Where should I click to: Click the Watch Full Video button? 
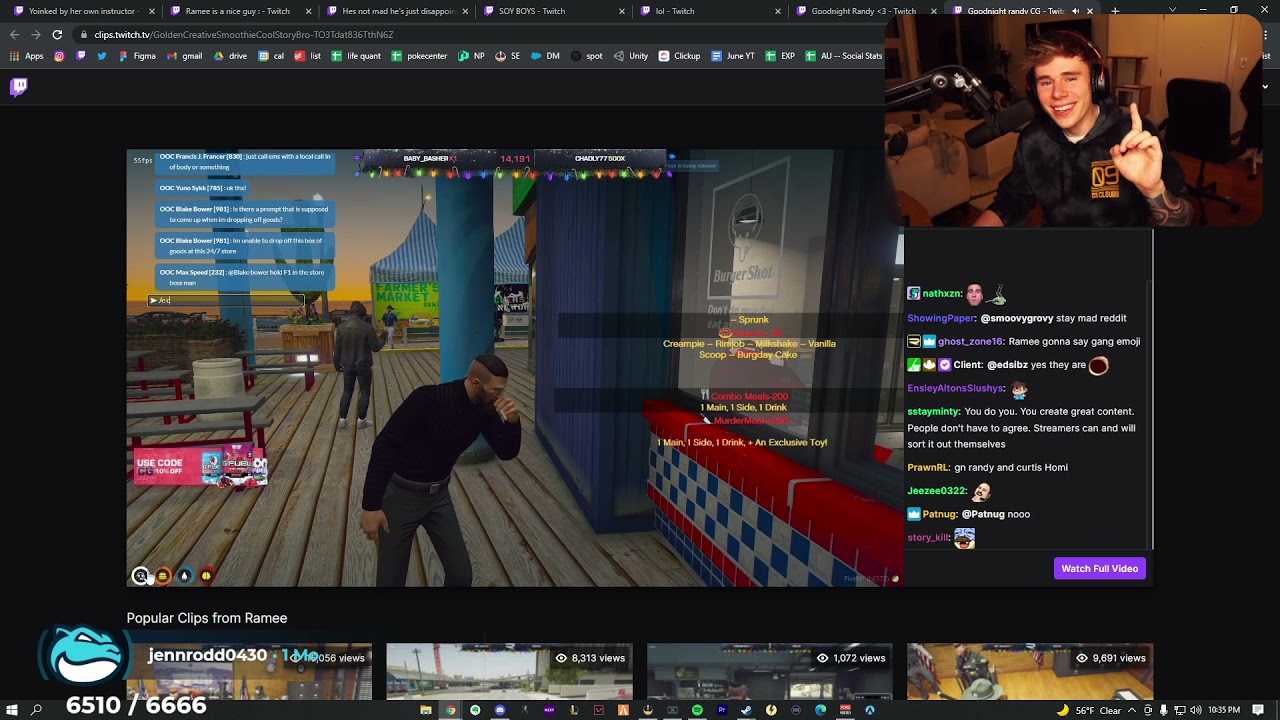[x=1099, y=568]
